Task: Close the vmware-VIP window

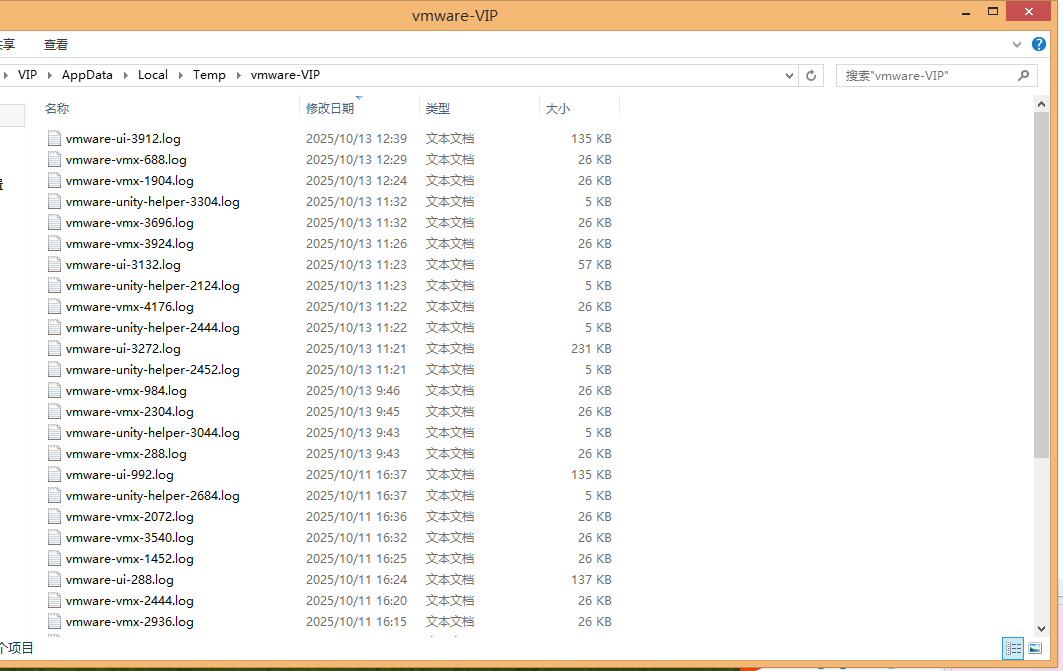Action: [1028, 12]
